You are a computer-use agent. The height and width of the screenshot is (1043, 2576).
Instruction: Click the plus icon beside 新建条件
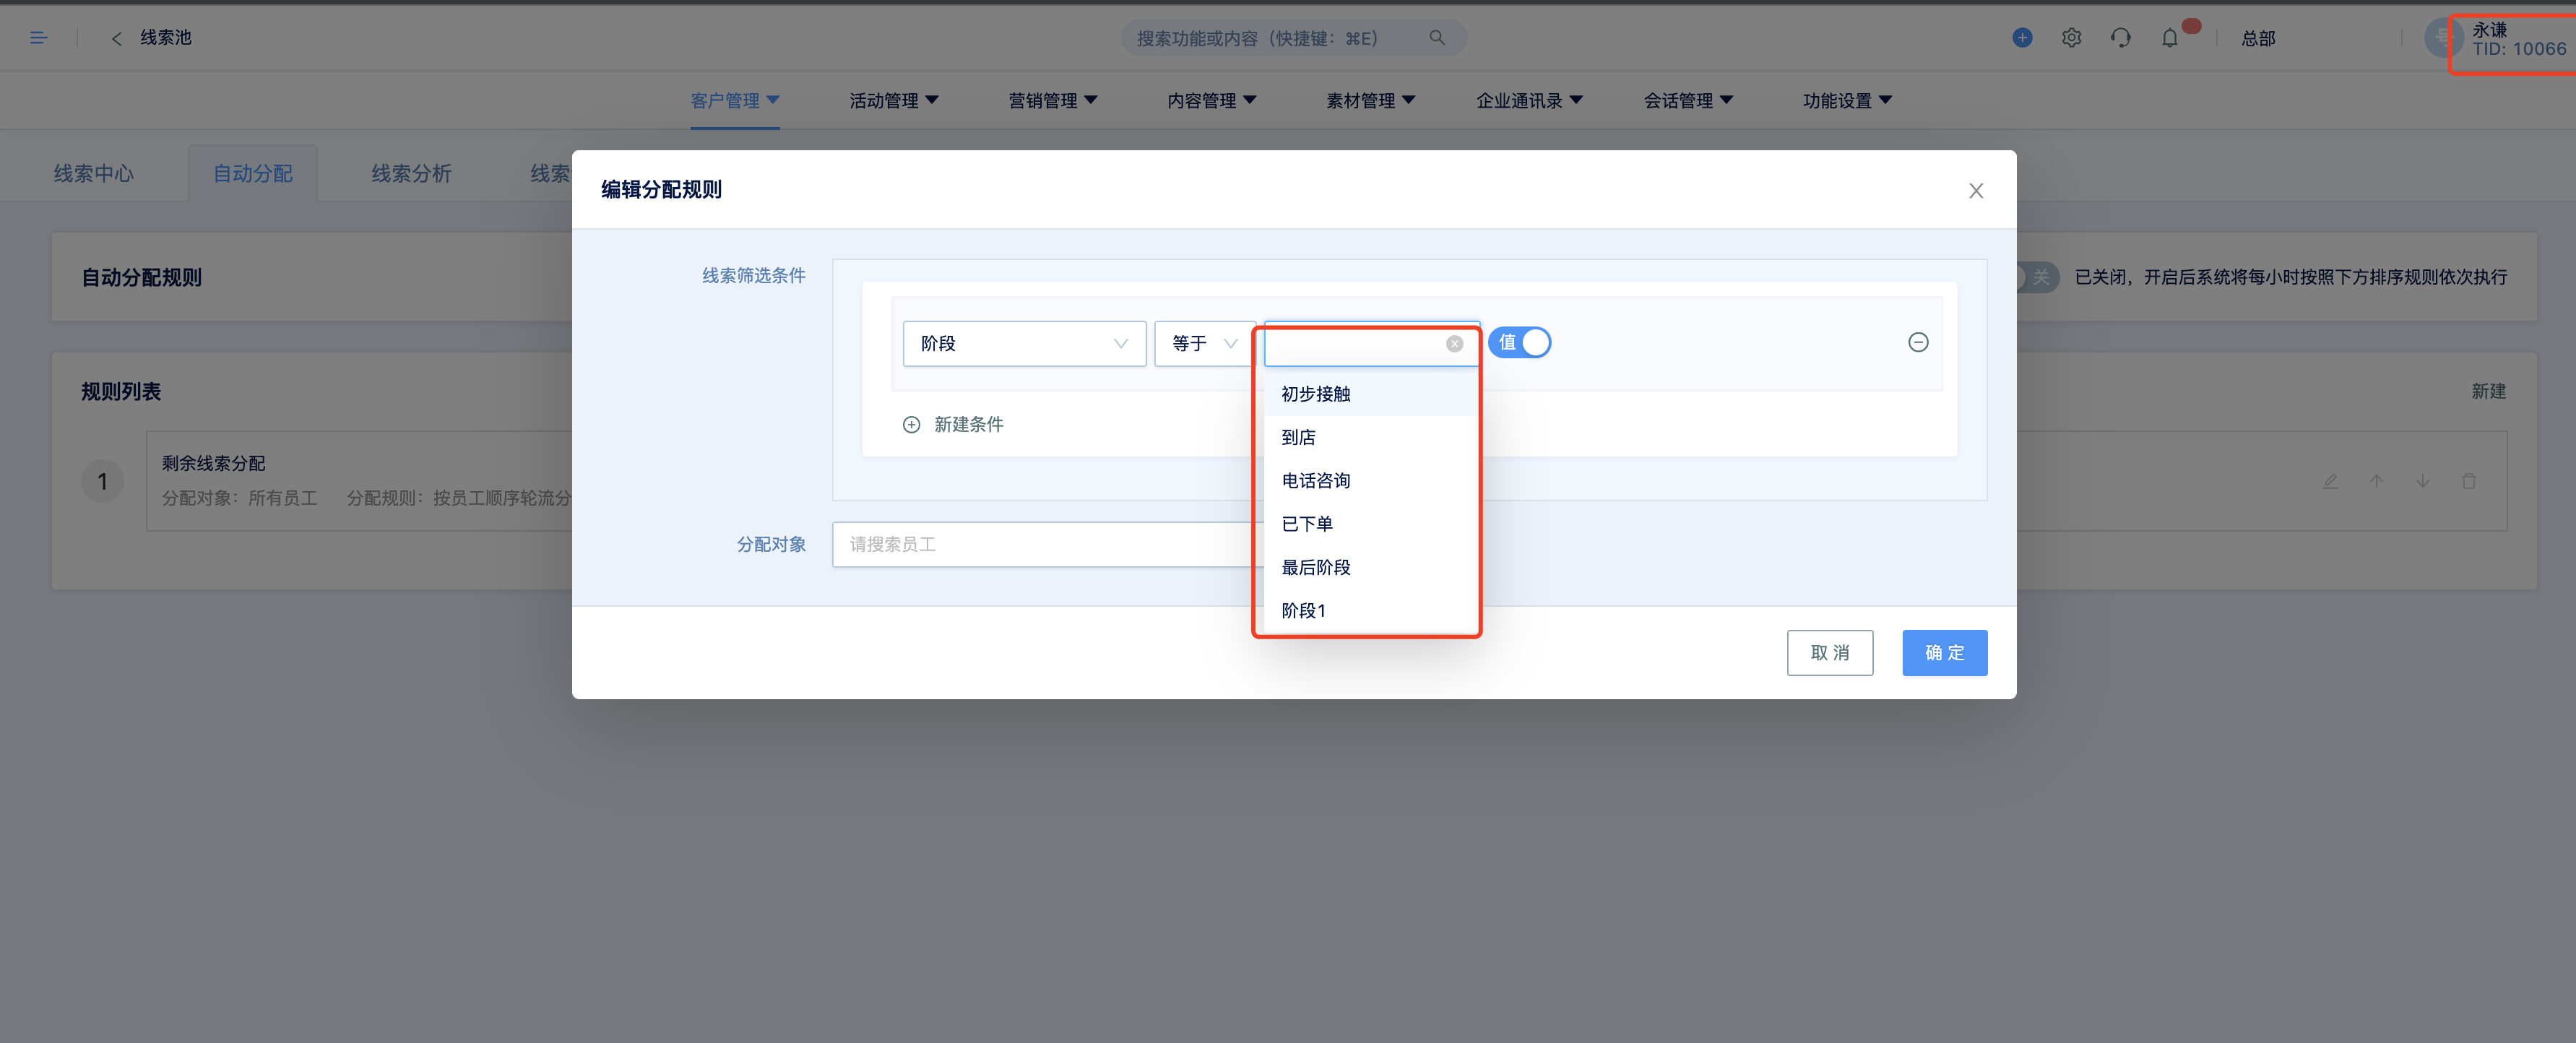tap(911, 425)
